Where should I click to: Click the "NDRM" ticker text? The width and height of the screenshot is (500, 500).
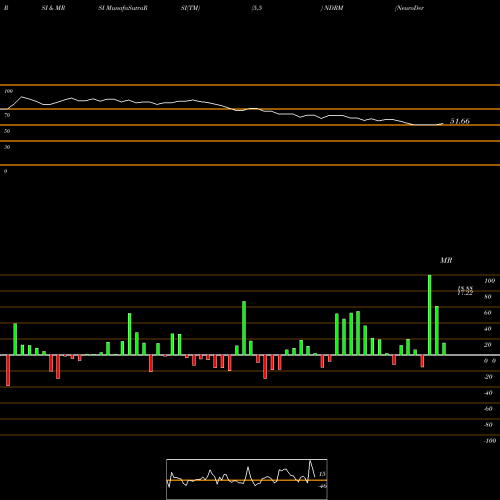(333, 8)
